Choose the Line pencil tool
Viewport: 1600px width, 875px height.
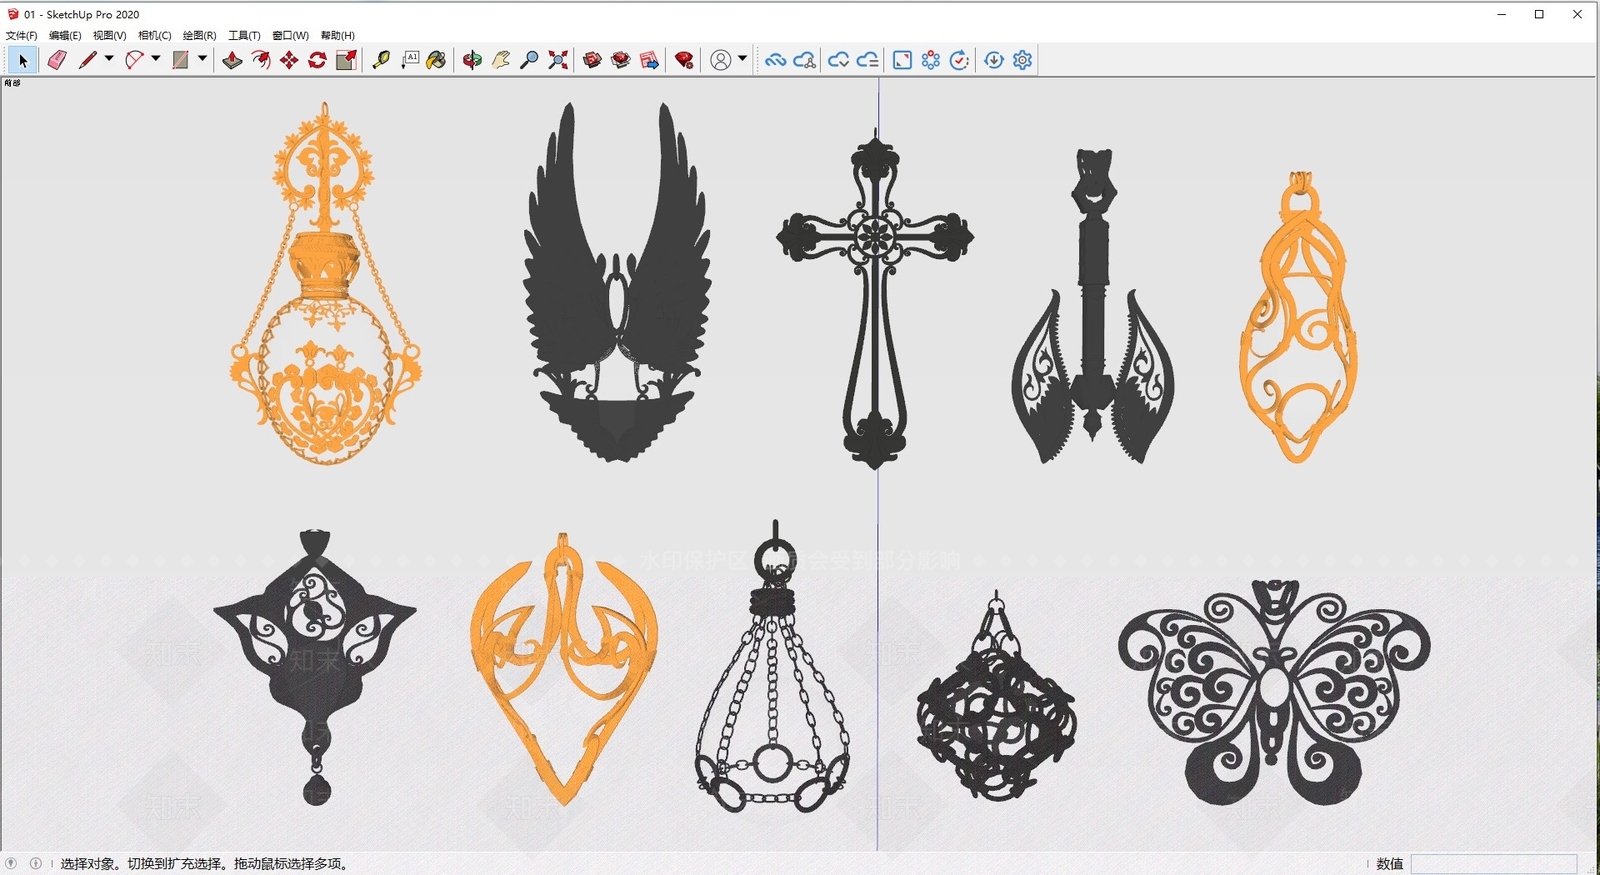tap(88, 60)
